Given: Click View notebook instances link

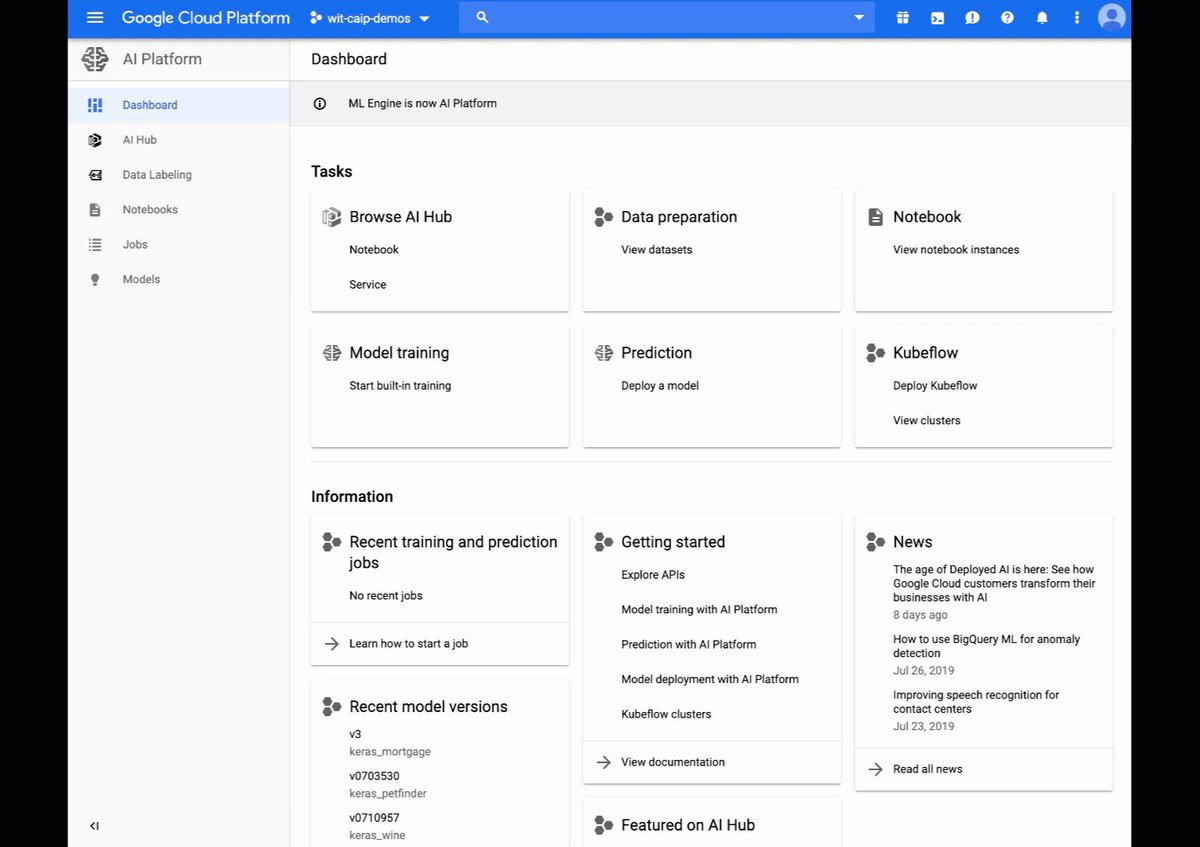Looking at the screenshot, I should pos(956,250).
